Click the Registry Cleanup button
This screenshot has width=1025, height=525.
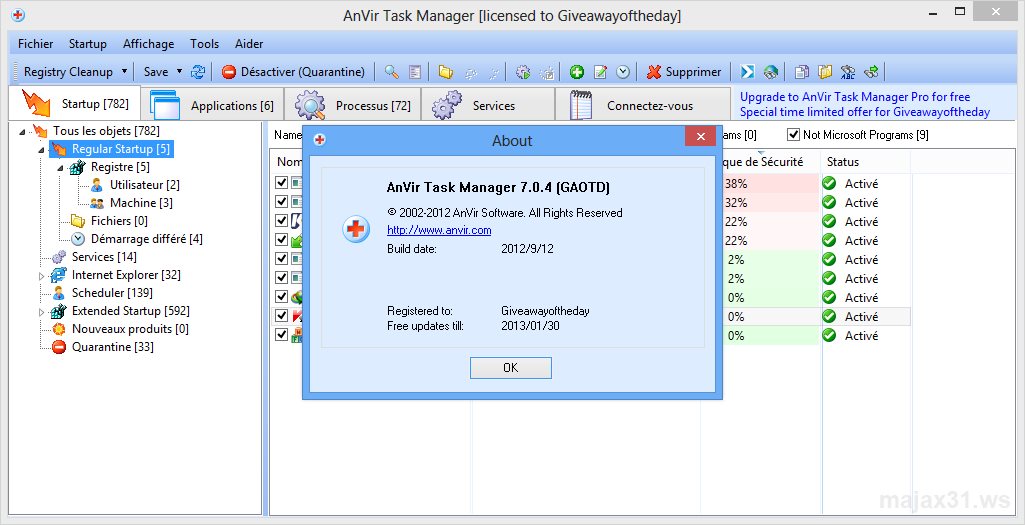[x=67, y=72]
